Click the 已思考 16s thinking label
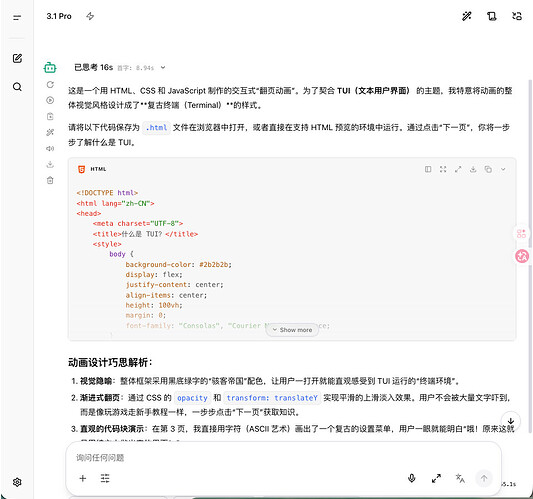This screenshot has width=533, height=499. tap(93, 67)
